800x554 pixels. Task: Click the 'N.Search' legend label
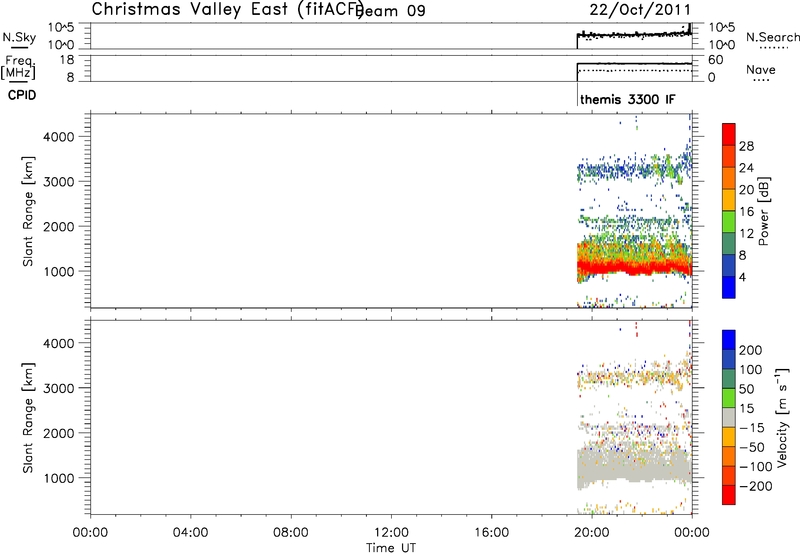(772, 37)
